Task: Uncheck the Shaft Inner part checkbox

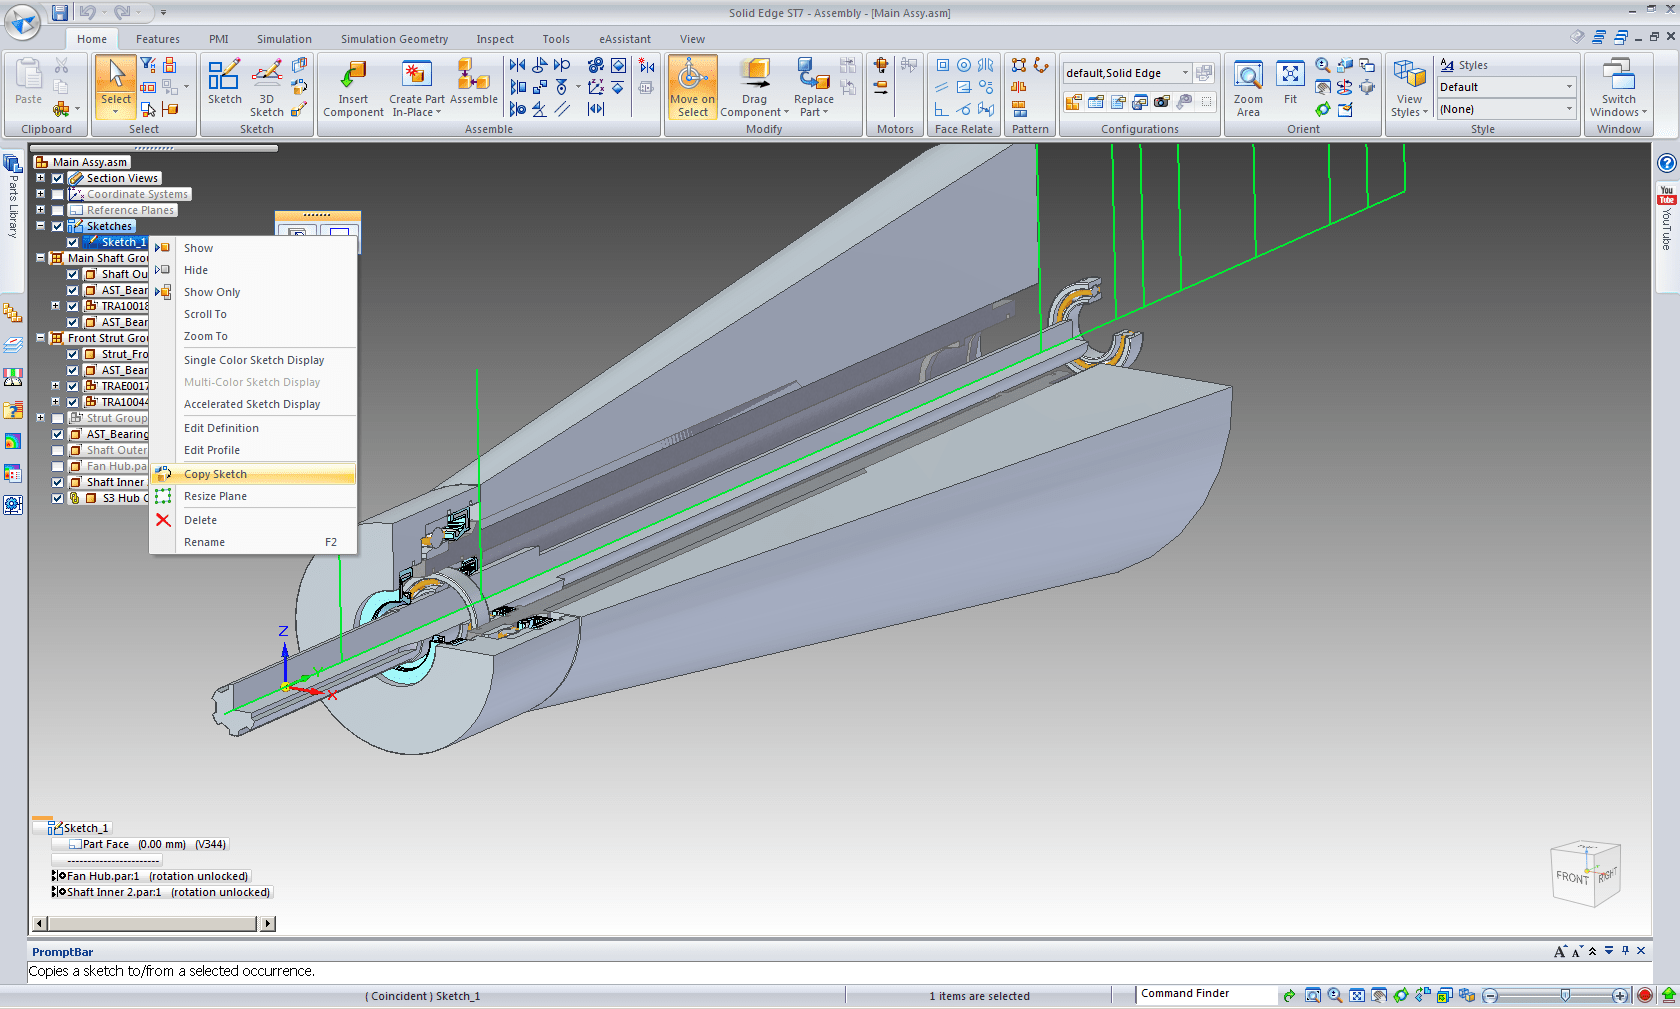Action: pos(58,483)
